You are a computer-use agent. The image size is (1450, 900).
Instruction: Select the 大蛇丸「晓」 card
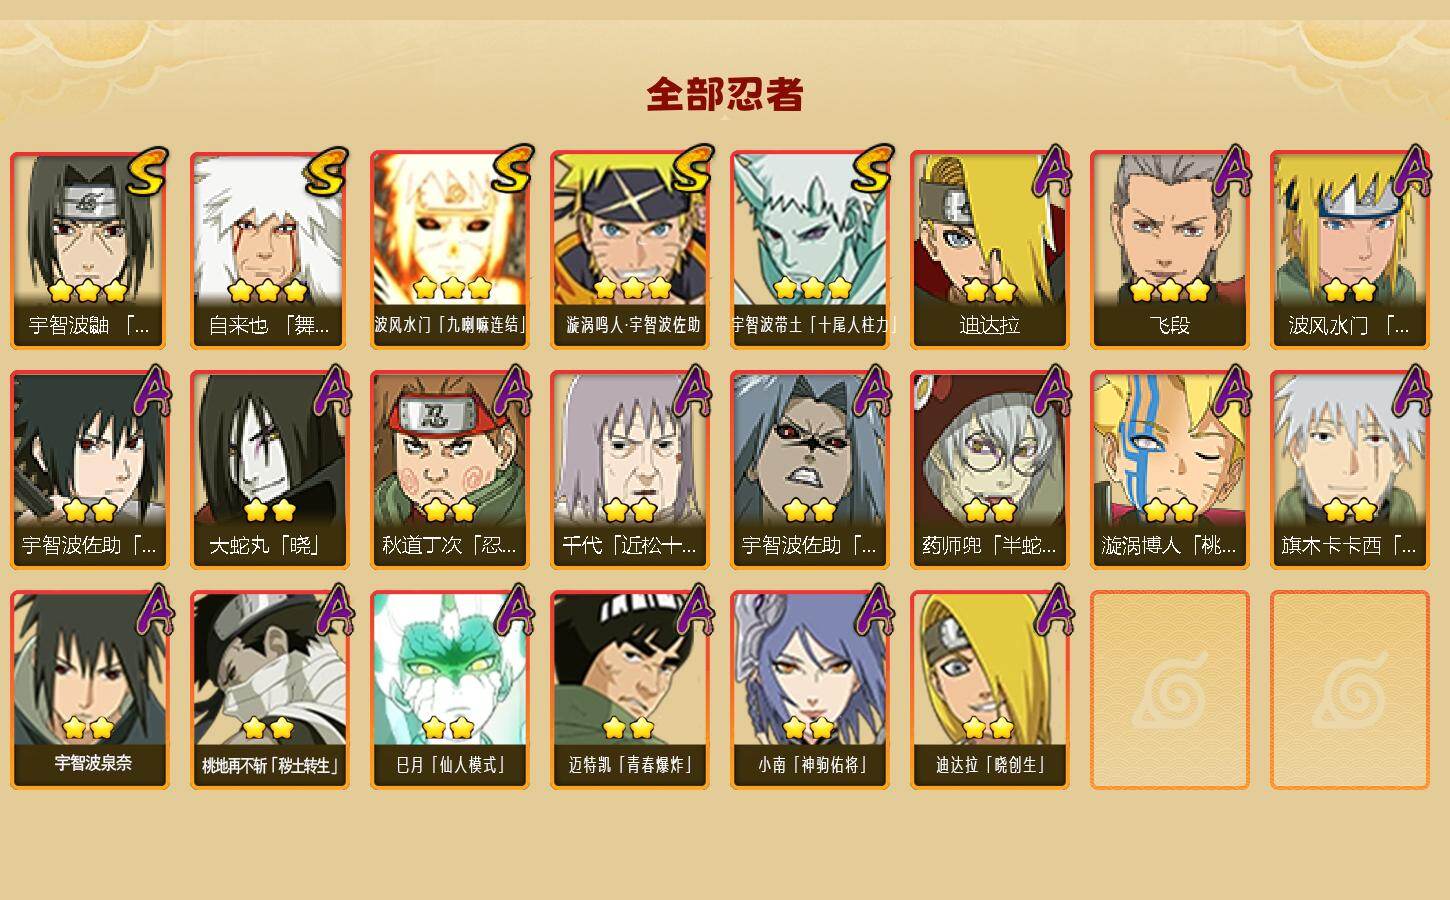pos(269,470)
